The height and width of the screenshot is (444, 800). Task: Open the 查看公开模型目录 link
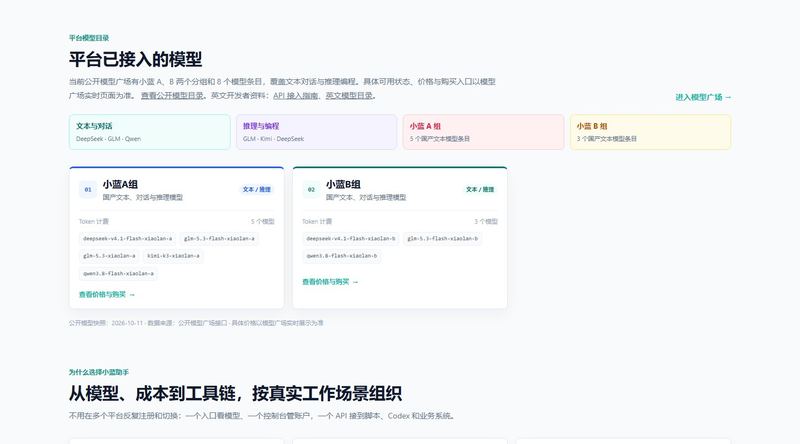point(172,95)
